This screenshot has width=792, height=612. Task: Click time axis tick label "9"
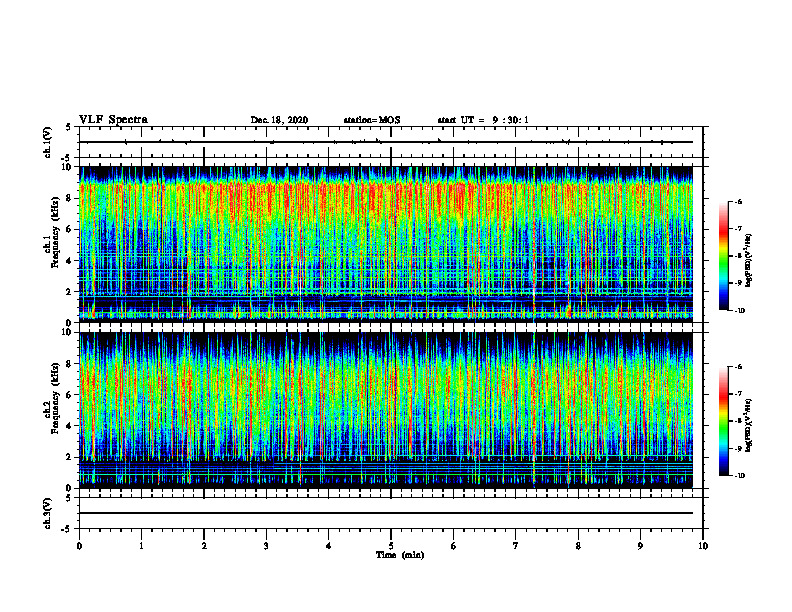(640, 546)
